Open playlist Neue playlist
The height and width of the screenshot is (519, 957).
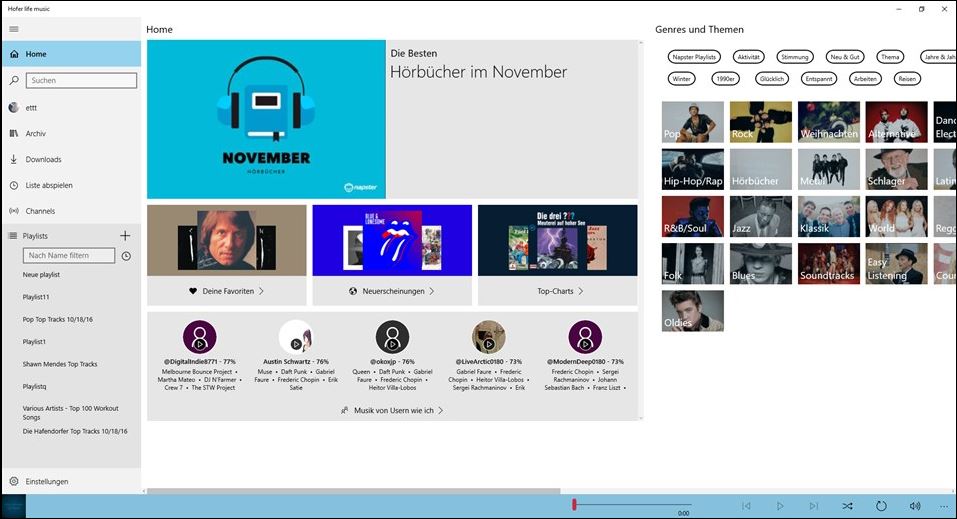(x=41, y=275)
